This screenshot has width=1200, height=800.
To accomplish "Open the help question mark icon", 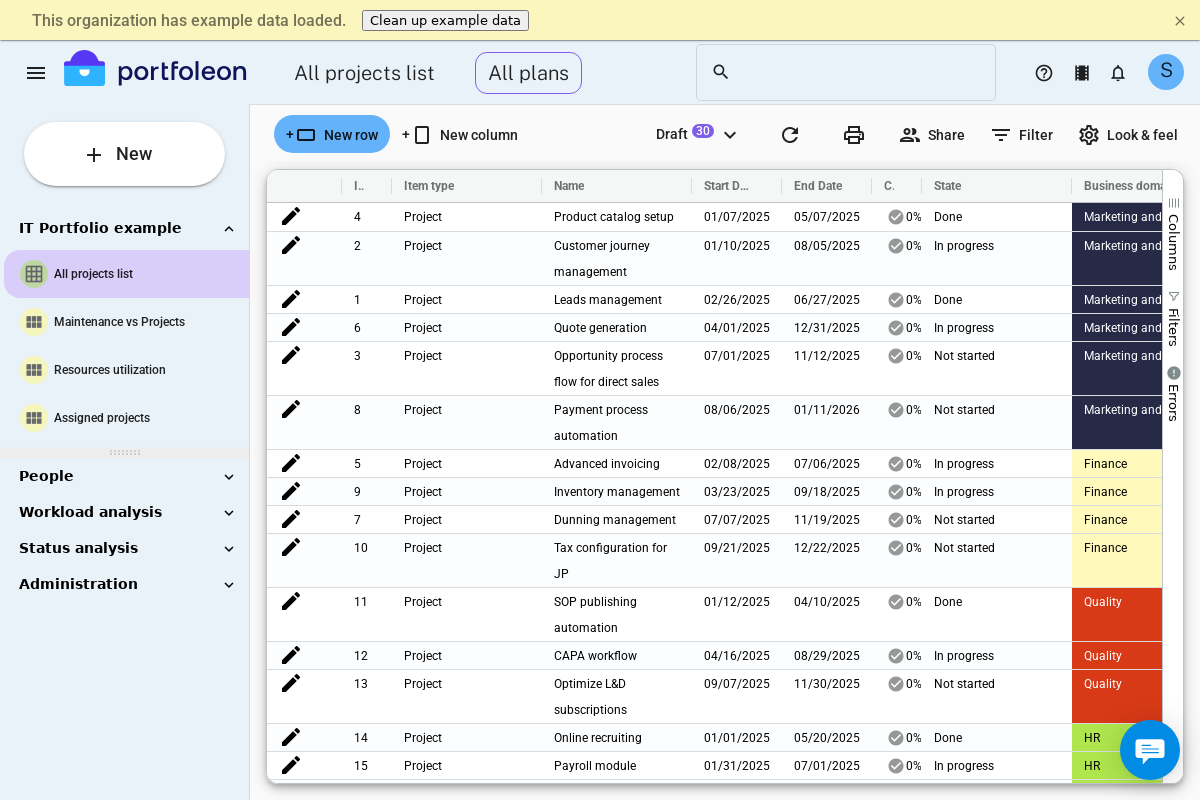I will [1044, 73].
